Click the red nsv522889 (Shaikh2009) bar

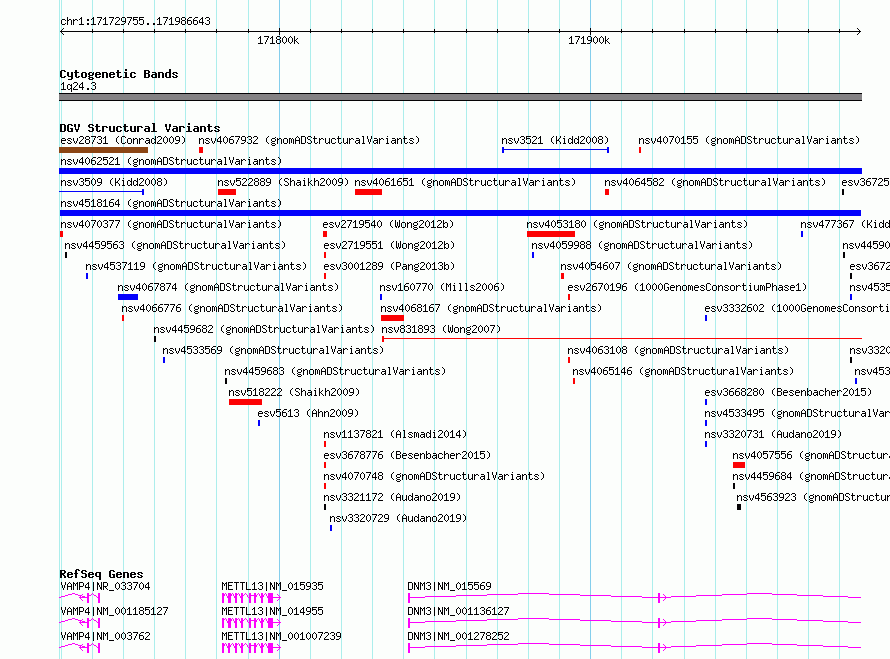pyautogui.click(x=226, y=192)
